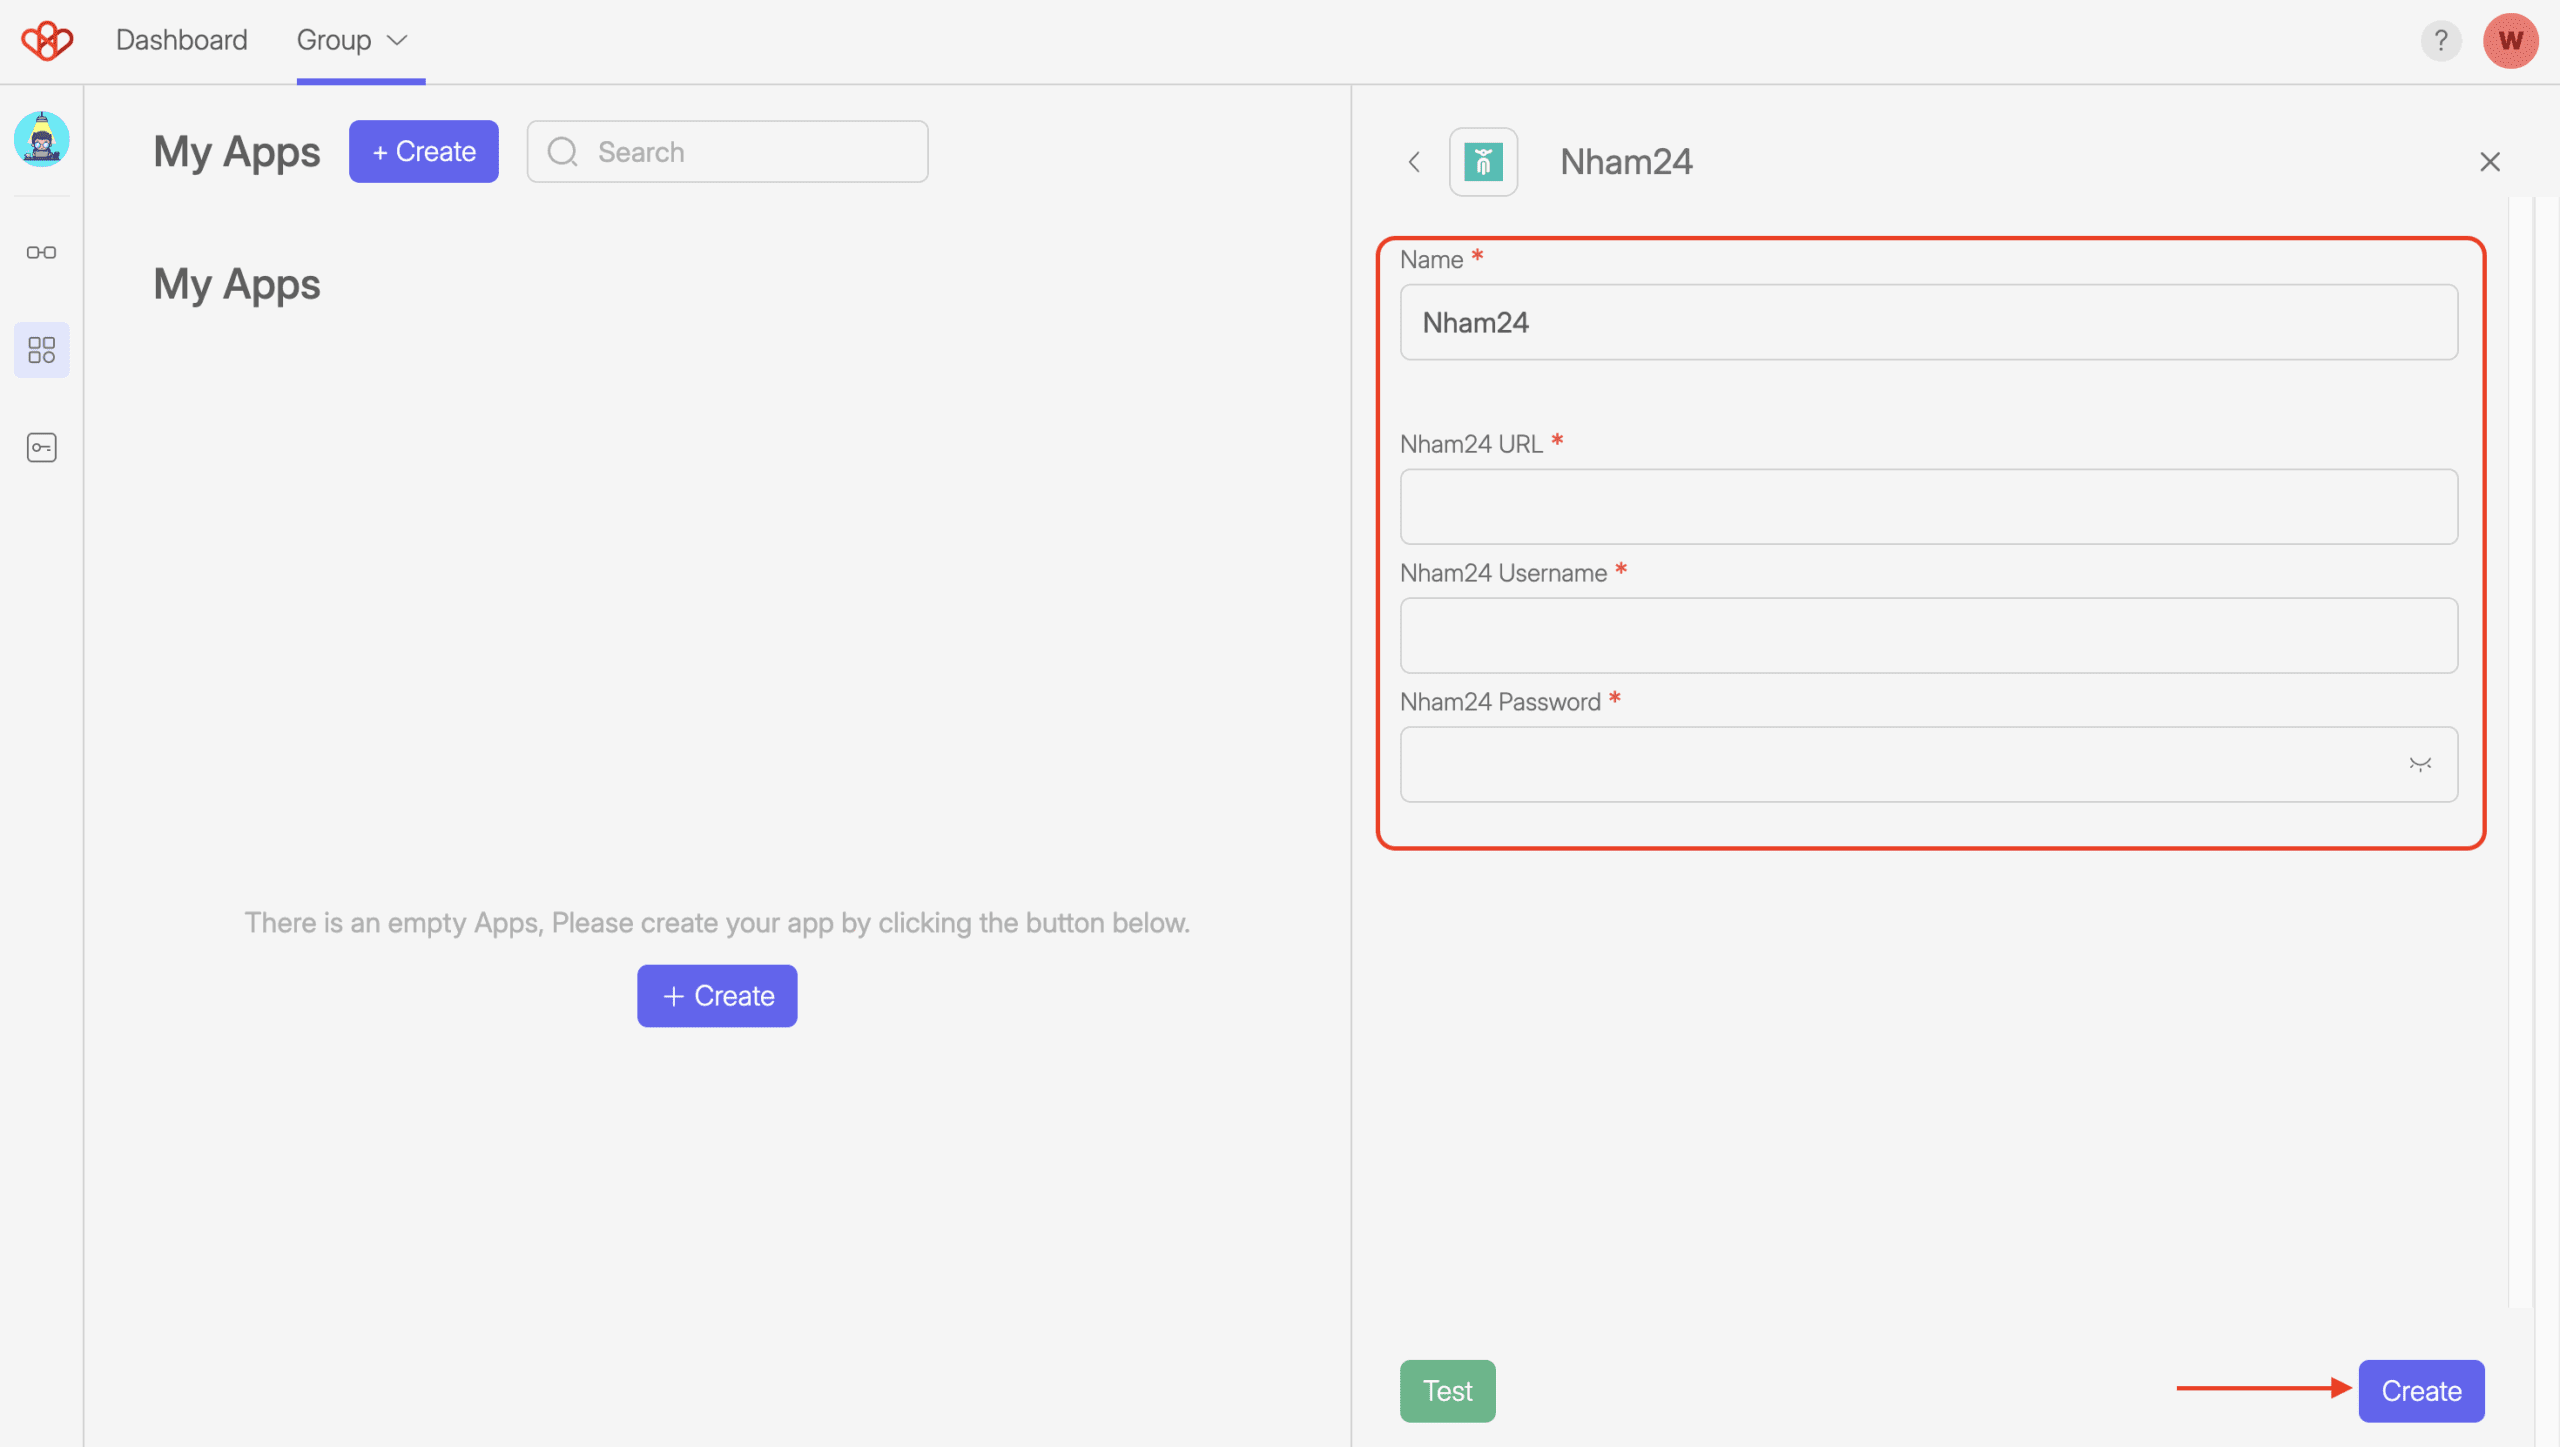Click the search magnifier icon

[x=563, y=151]
